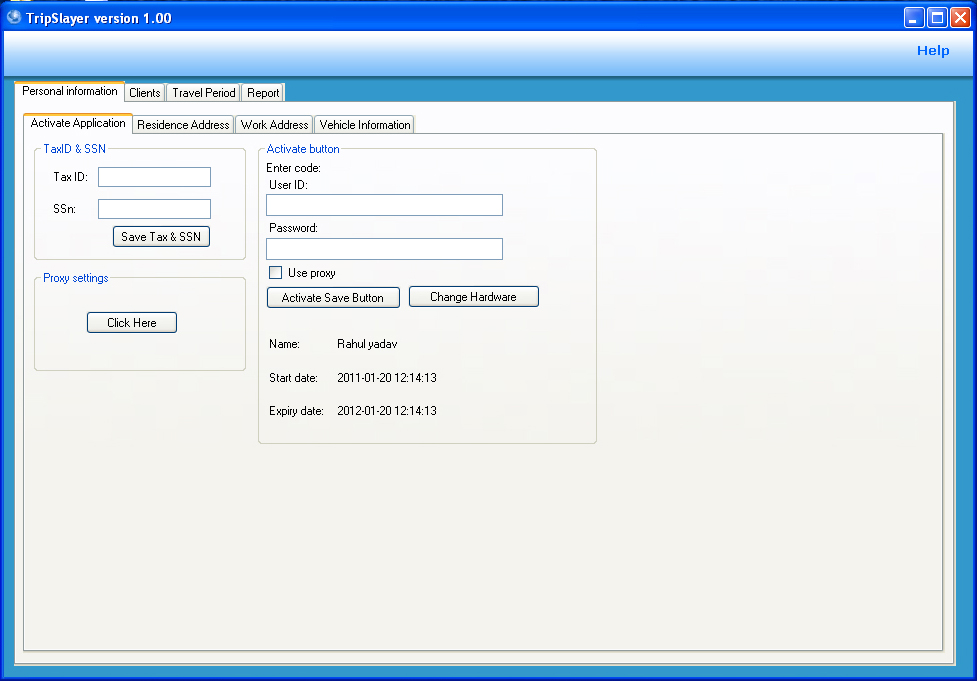
Task: Click the Proxy settings Click Here button
Action: pyautogui.click(x=132, y=323)
